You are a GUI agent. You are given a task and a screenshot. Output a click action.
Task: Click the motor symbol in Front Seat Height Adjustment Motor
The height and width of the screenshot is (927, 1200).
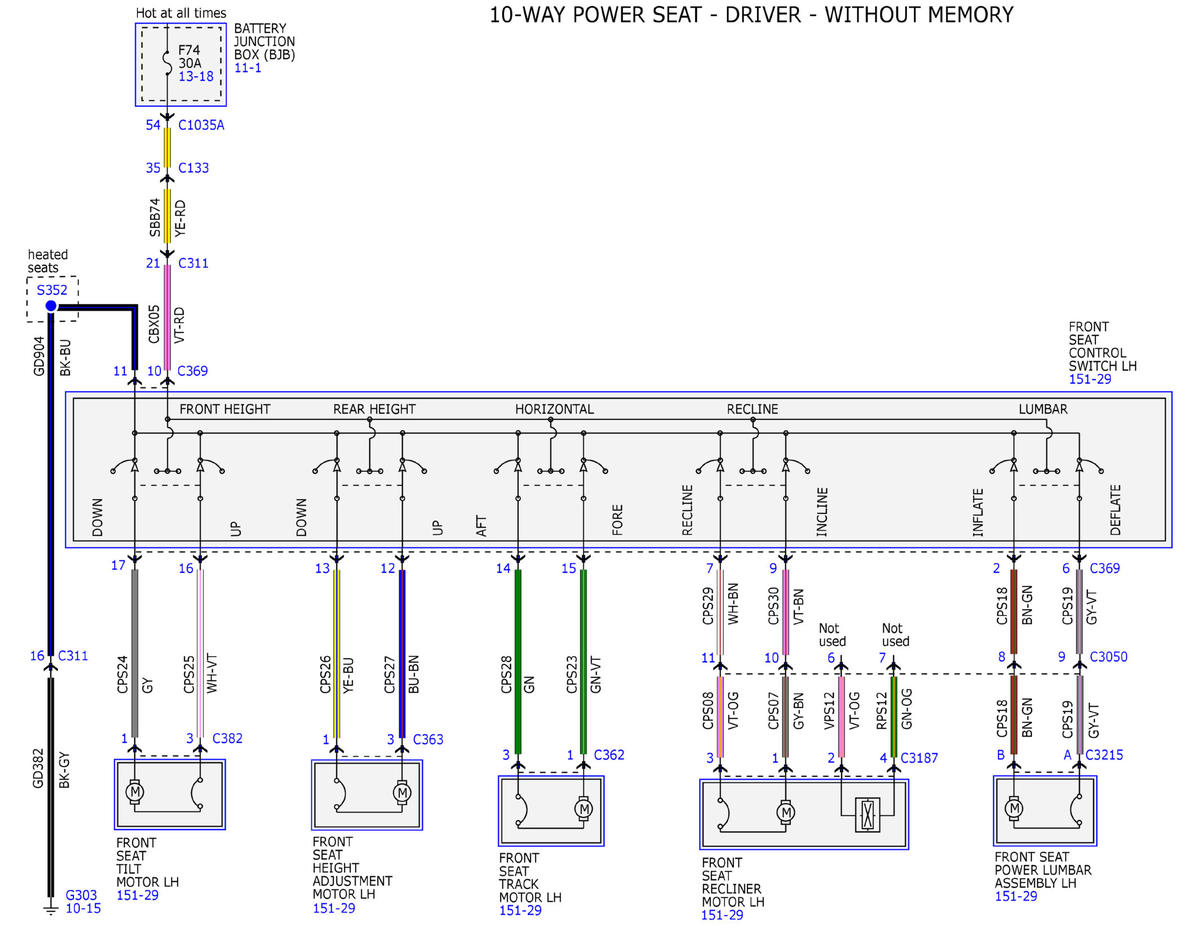[x=402, y=793]
